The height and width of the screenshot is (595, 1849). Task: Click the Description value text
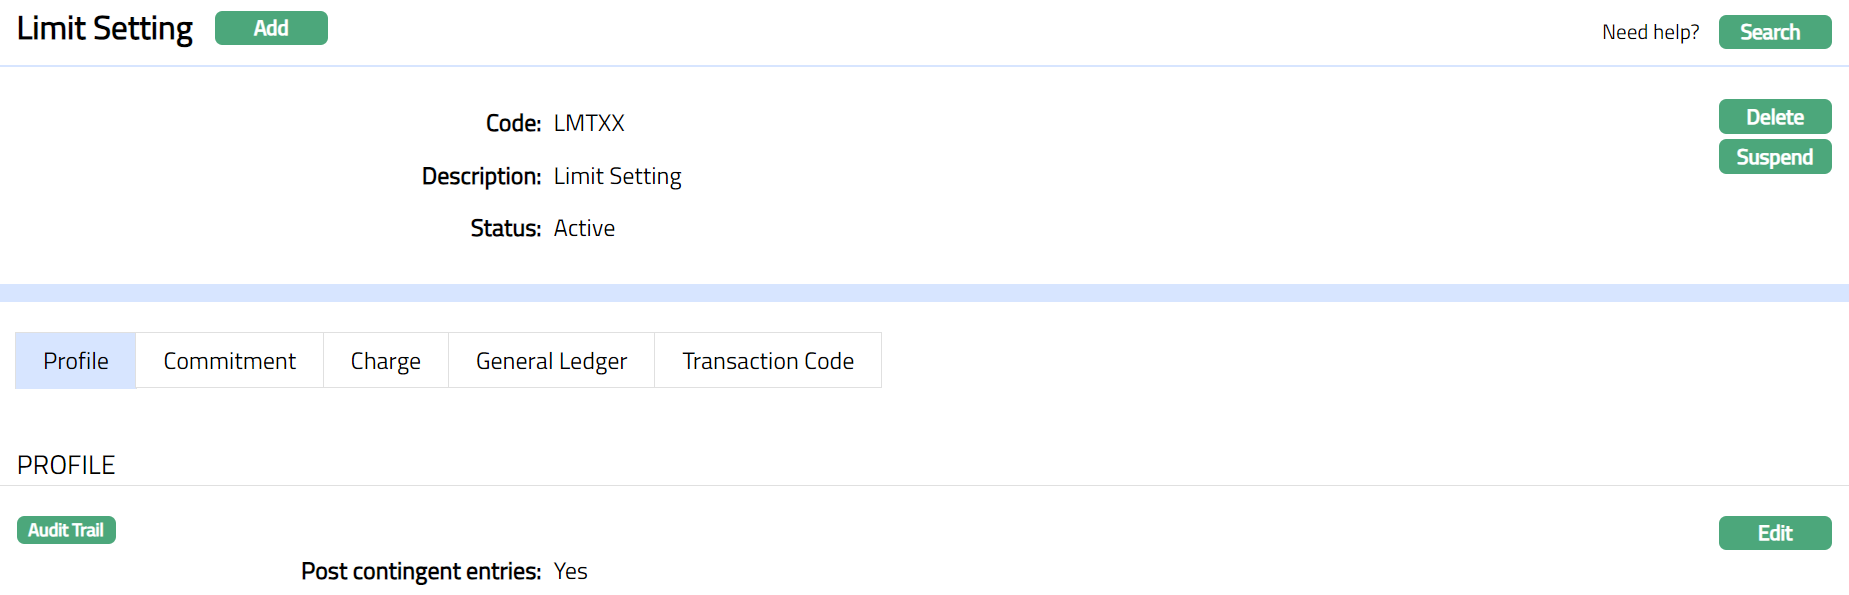pos(617,176)
